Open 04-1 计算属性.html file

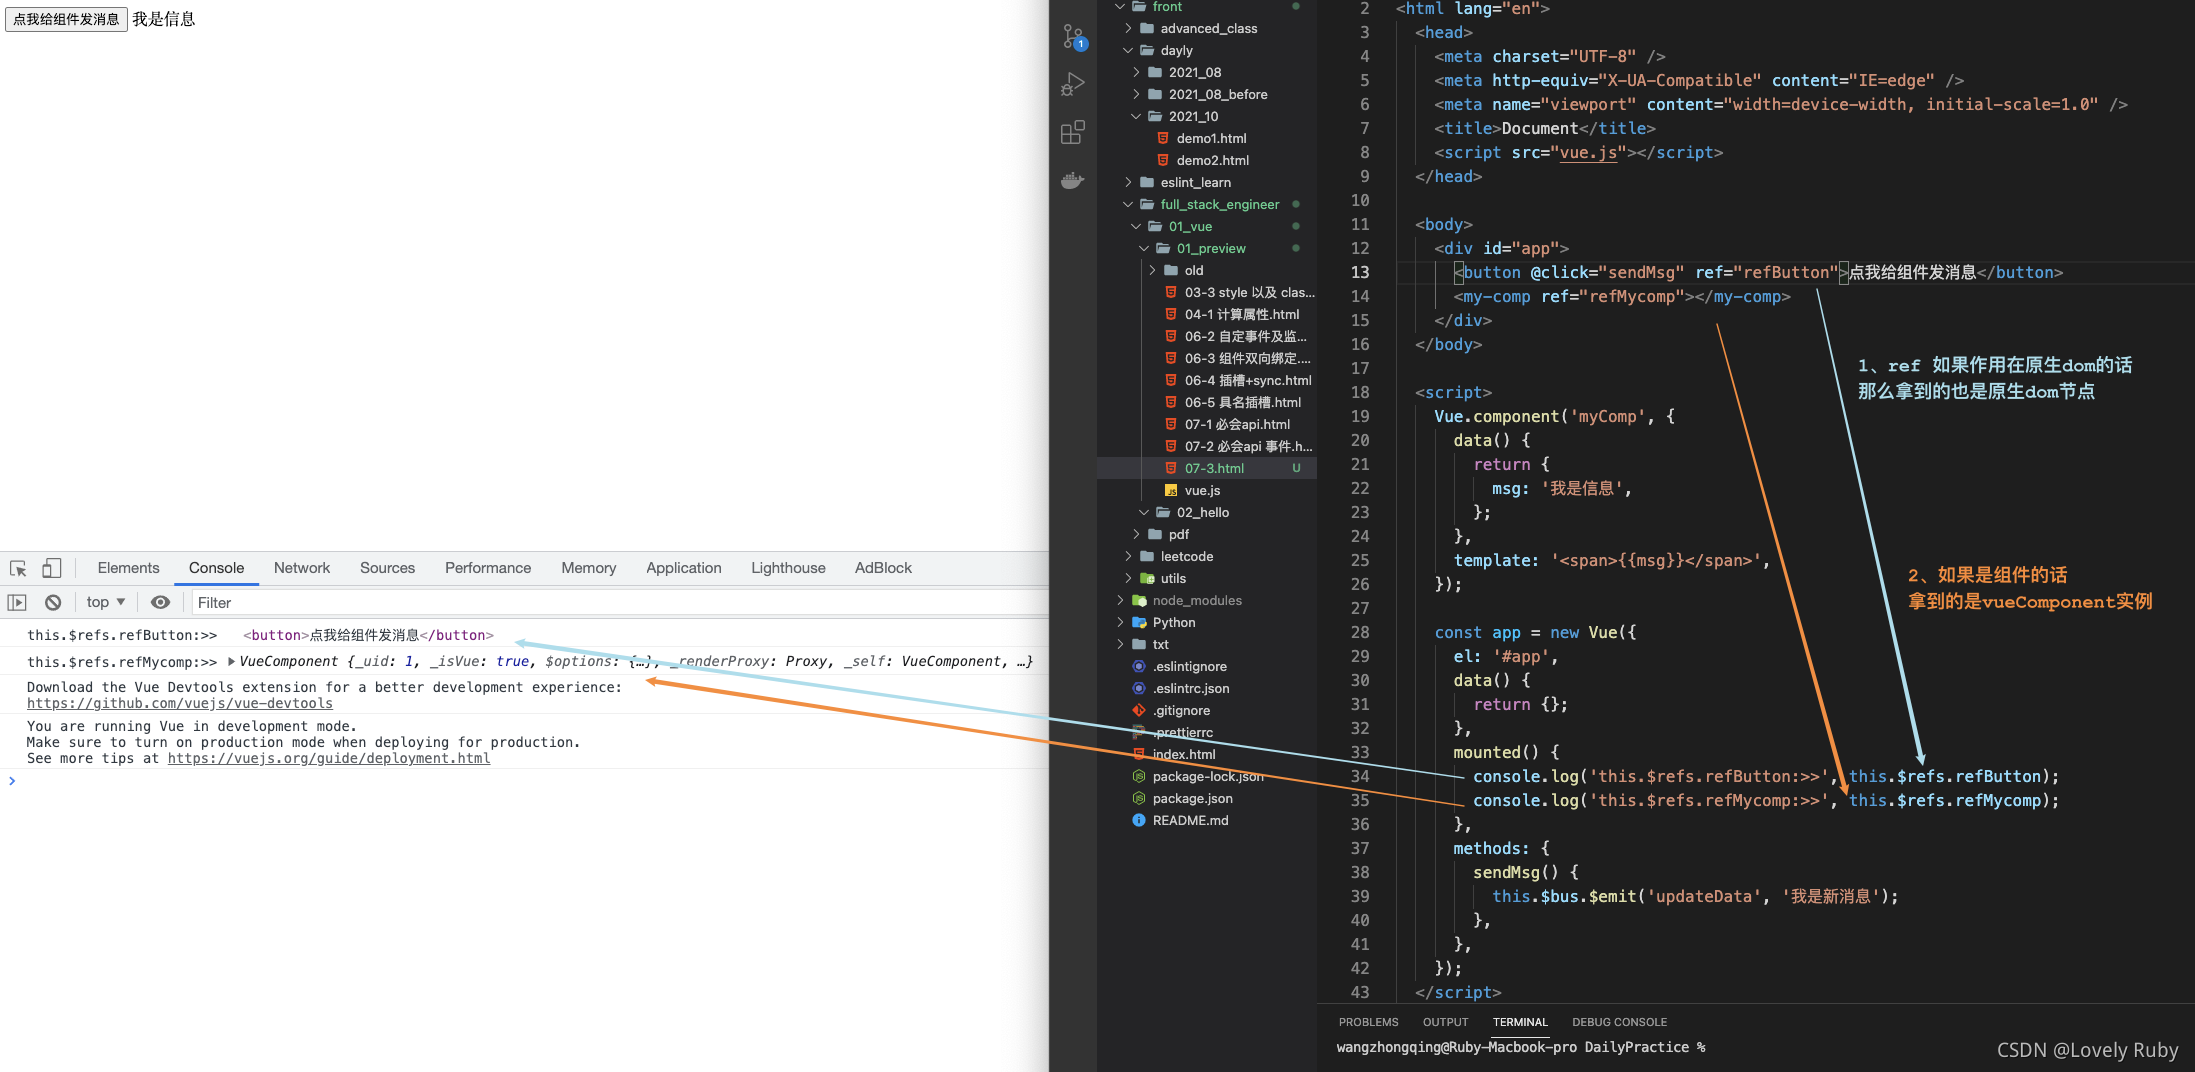tap(1240, 315)
